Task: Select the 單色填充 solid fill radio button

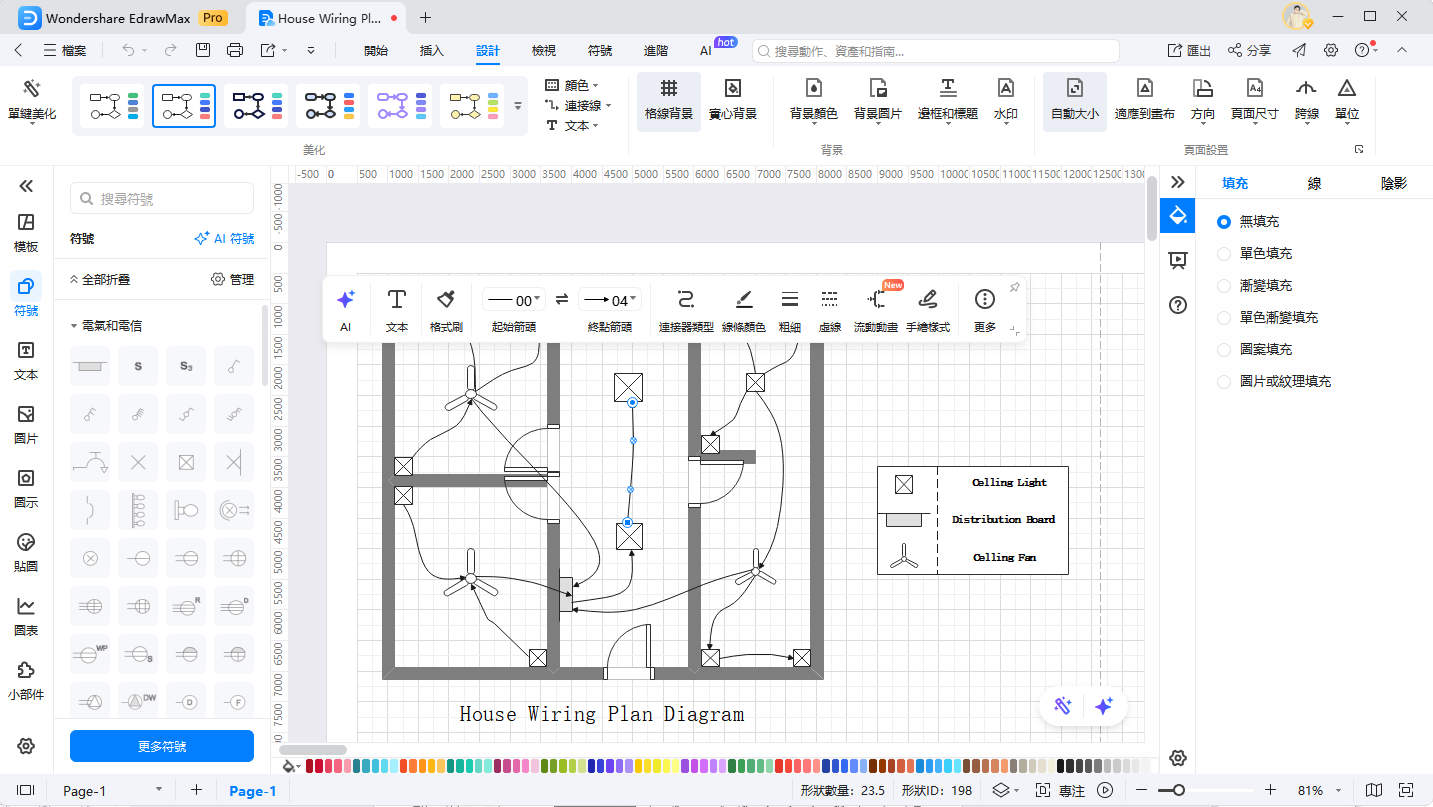Action: tap(1224, 254)
